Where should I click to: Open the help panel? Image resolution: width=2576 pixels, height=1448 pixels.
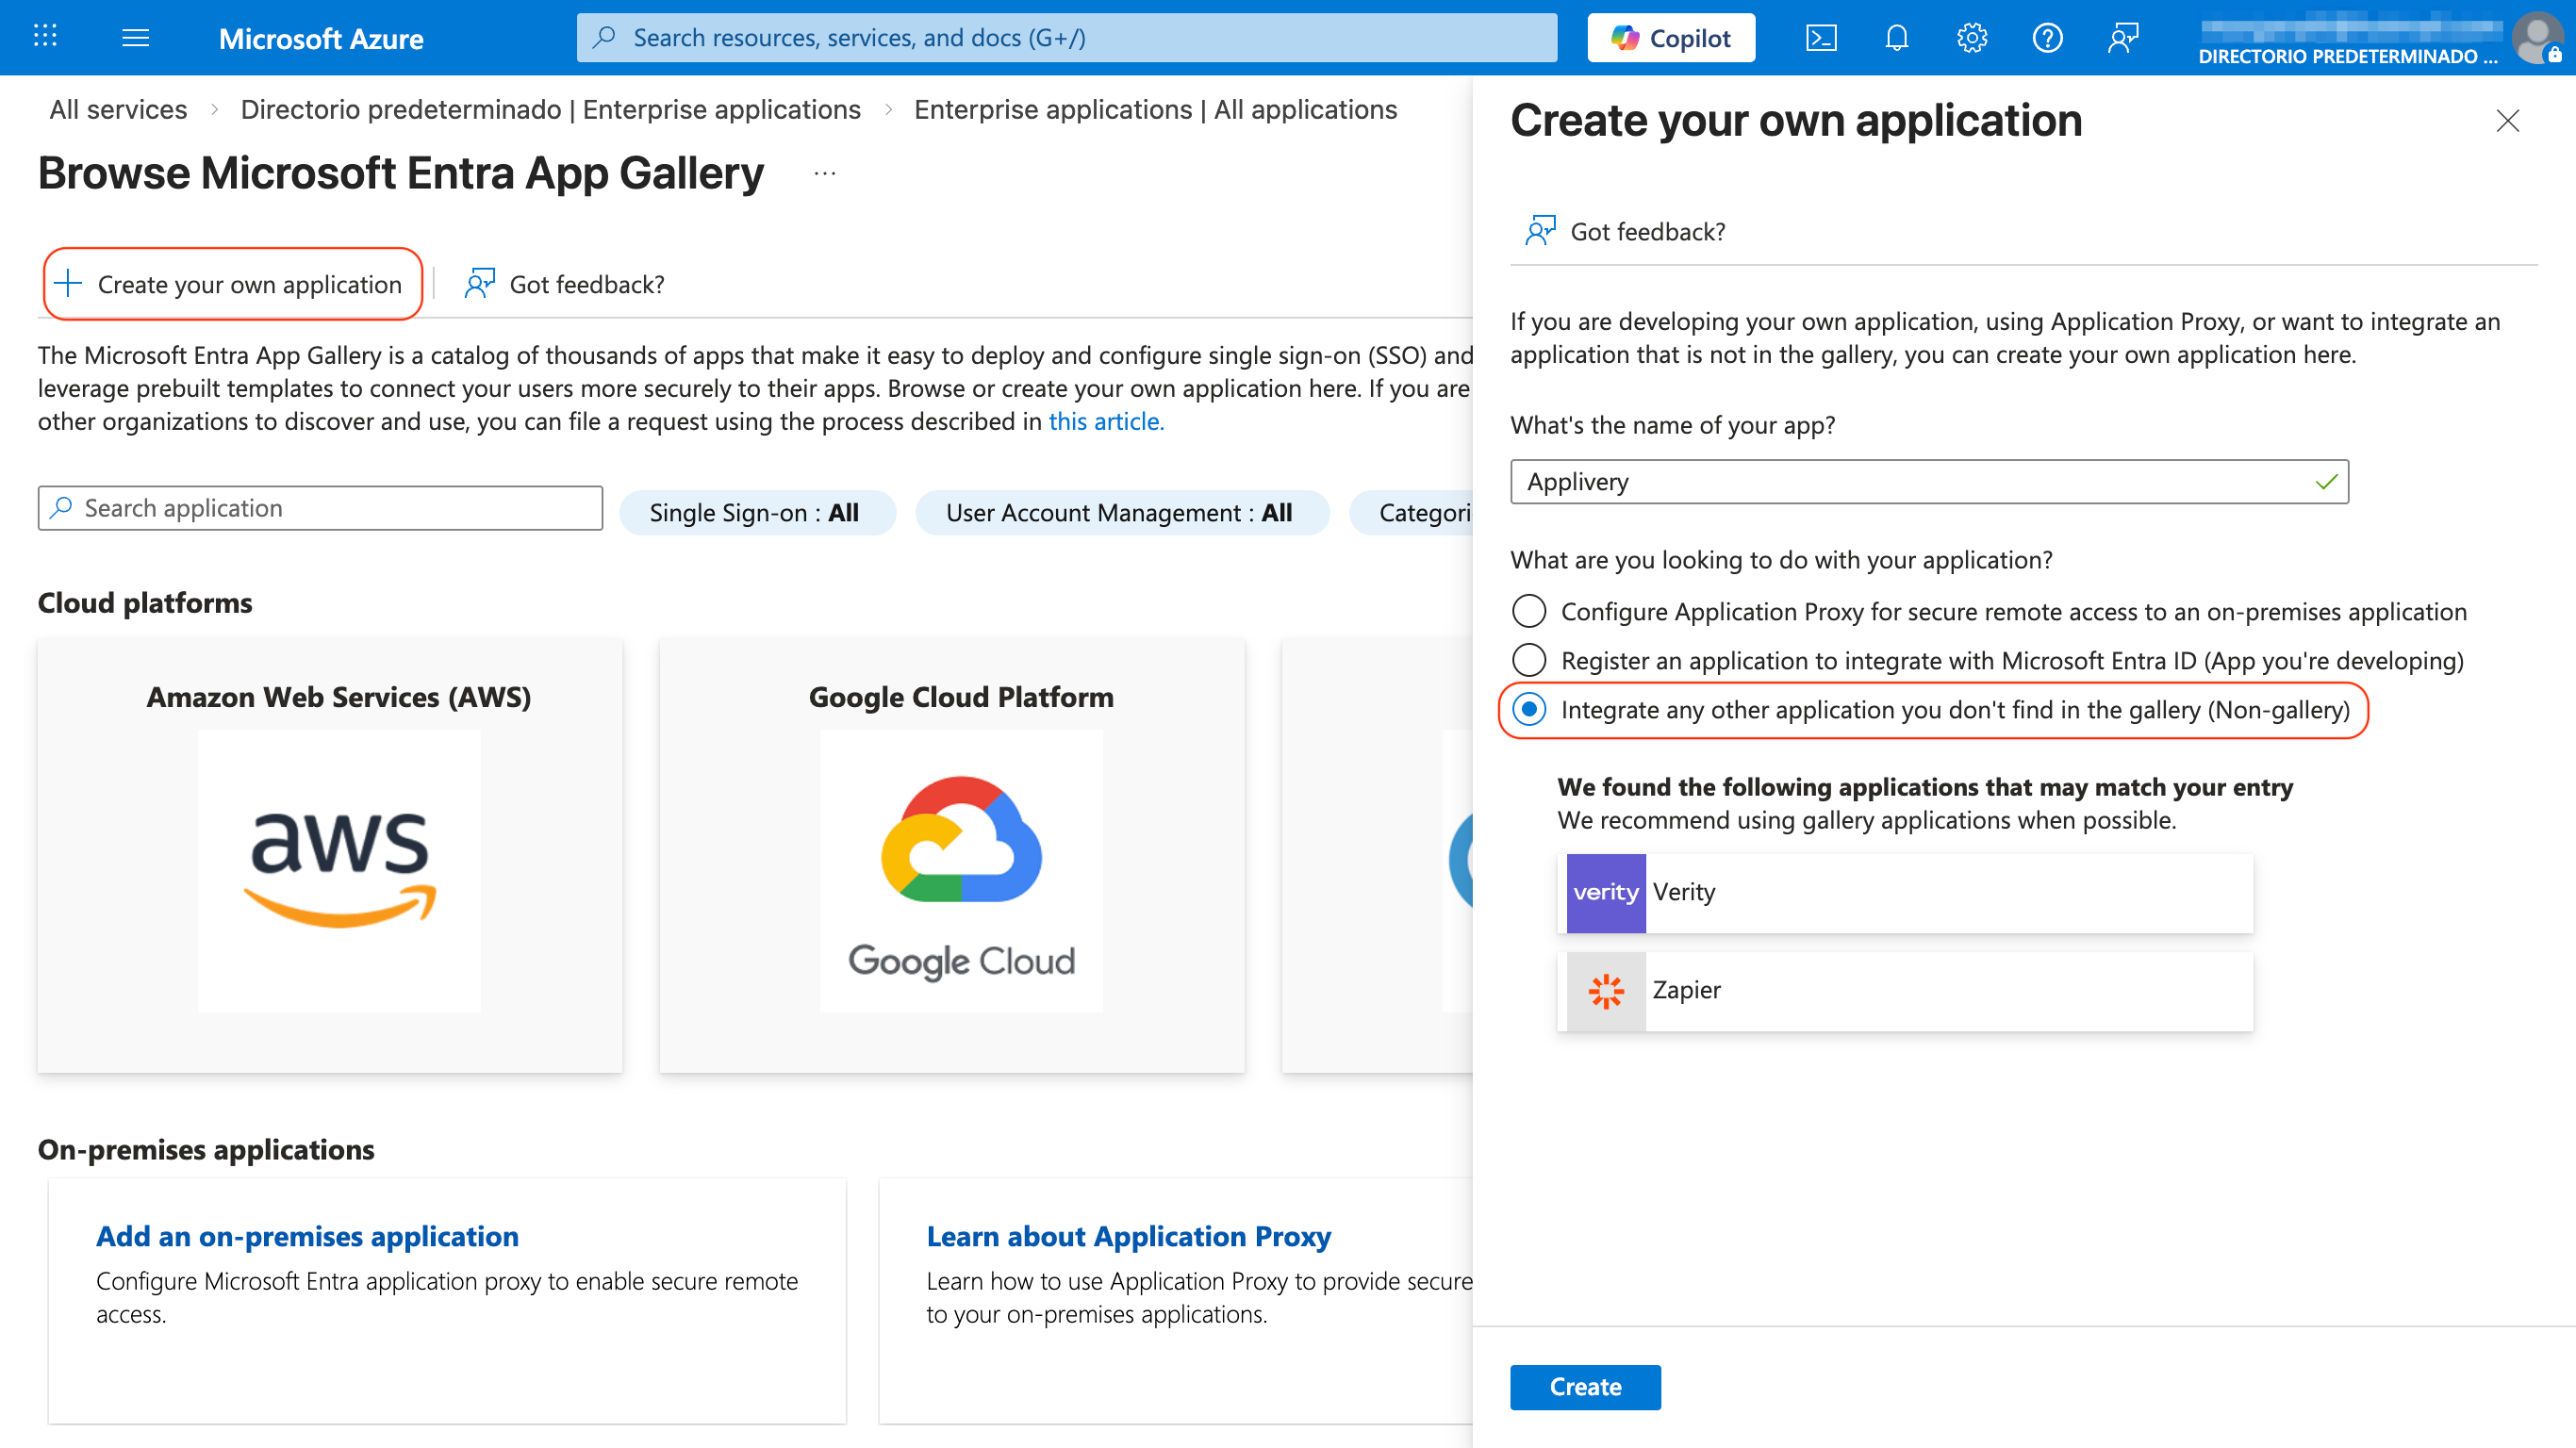[2047, 37]
